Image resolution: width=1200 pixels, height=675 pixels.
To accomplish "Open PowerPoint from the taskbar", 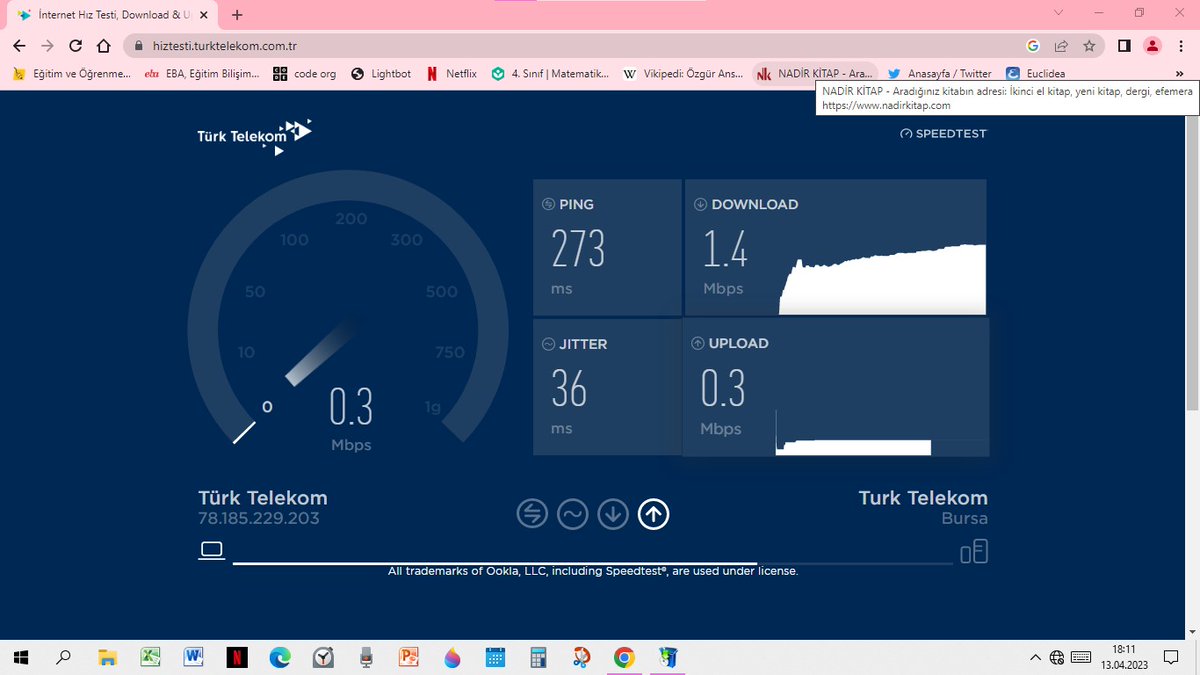I will tap(408, 657).
